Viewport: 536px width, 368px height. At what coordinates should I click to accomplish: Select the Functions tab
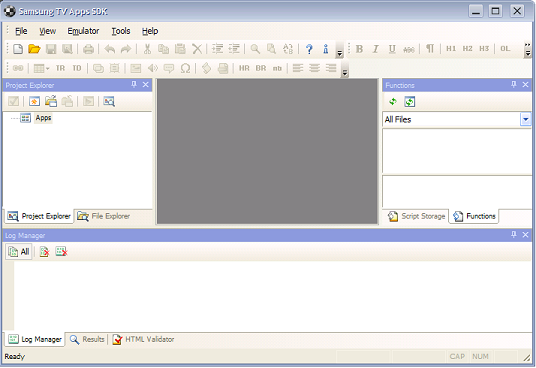[474, 216]
